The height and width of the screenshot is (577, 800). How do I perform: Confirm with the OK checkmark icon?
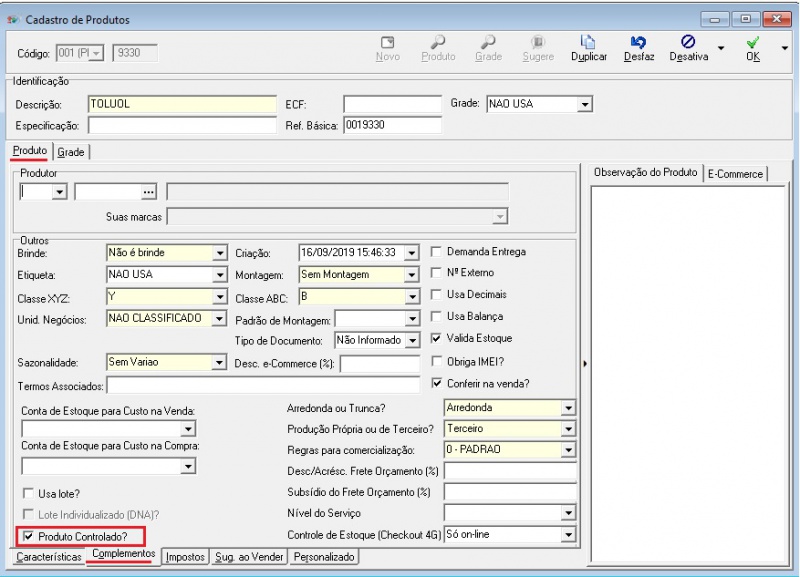pyautogui.click(x=753, y=44)
